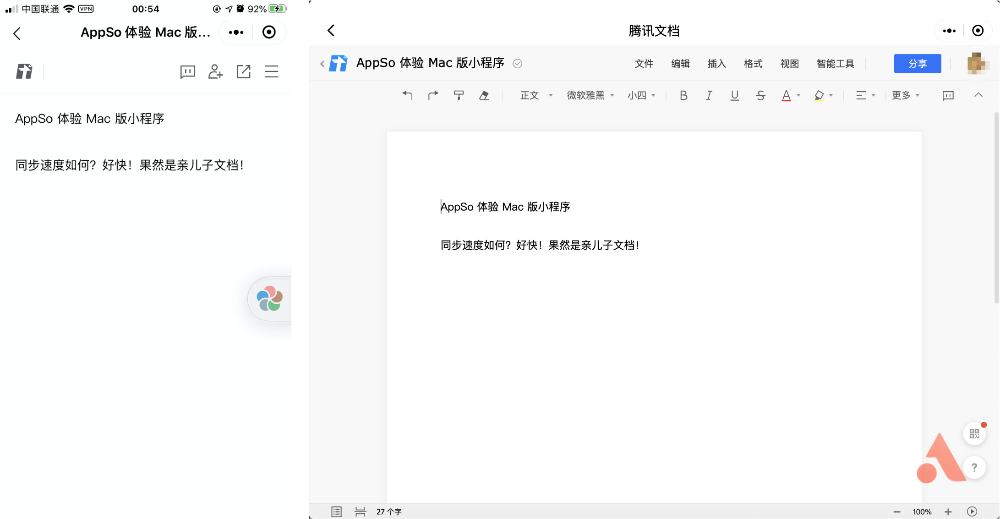Start presentation mode with play icon
Screen dimensions: 1000x519
click(x=972, y=511)
